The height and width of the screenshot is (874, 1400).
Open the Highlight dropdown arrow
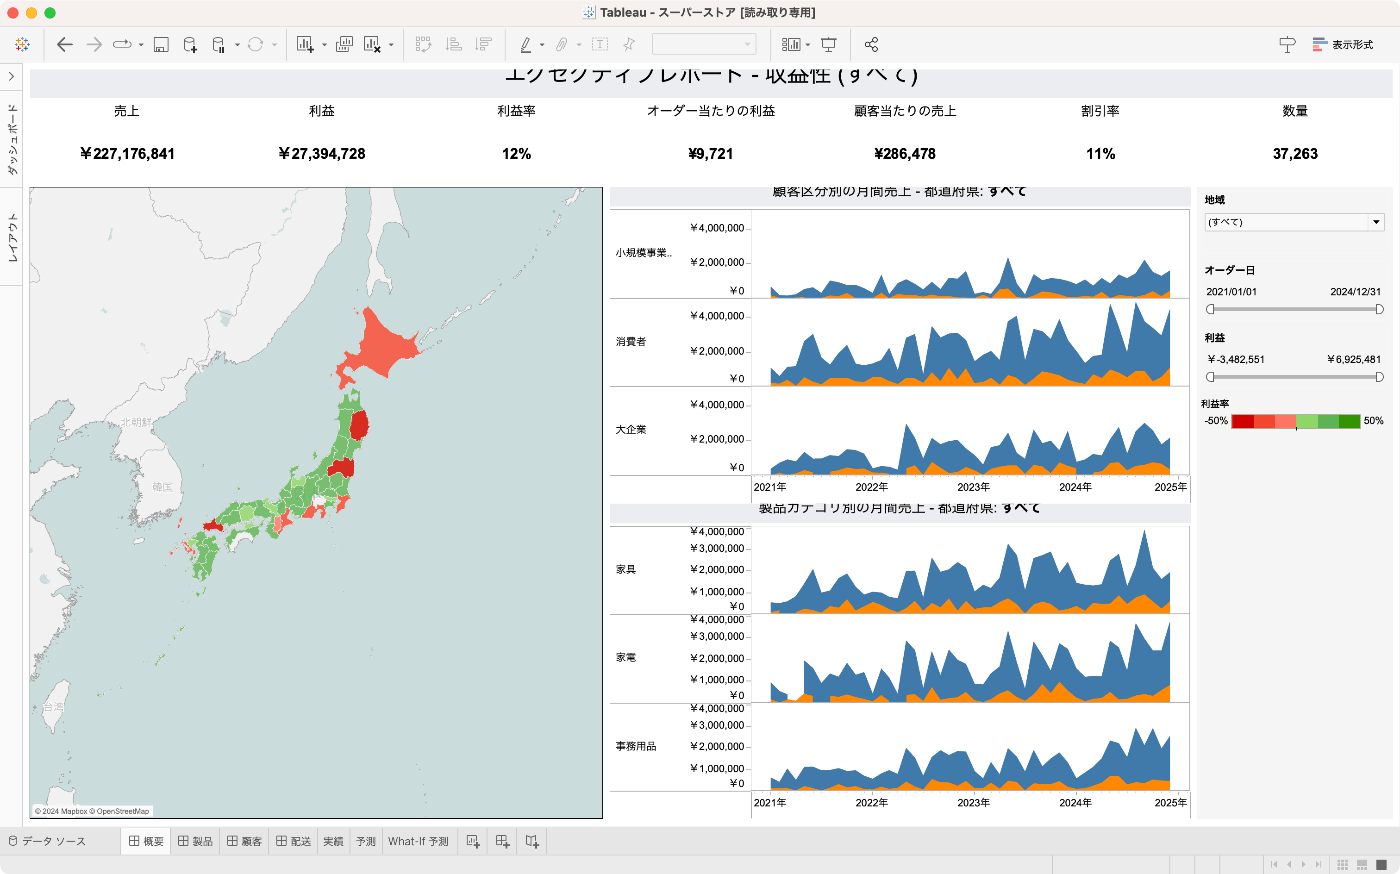(542, 45)
